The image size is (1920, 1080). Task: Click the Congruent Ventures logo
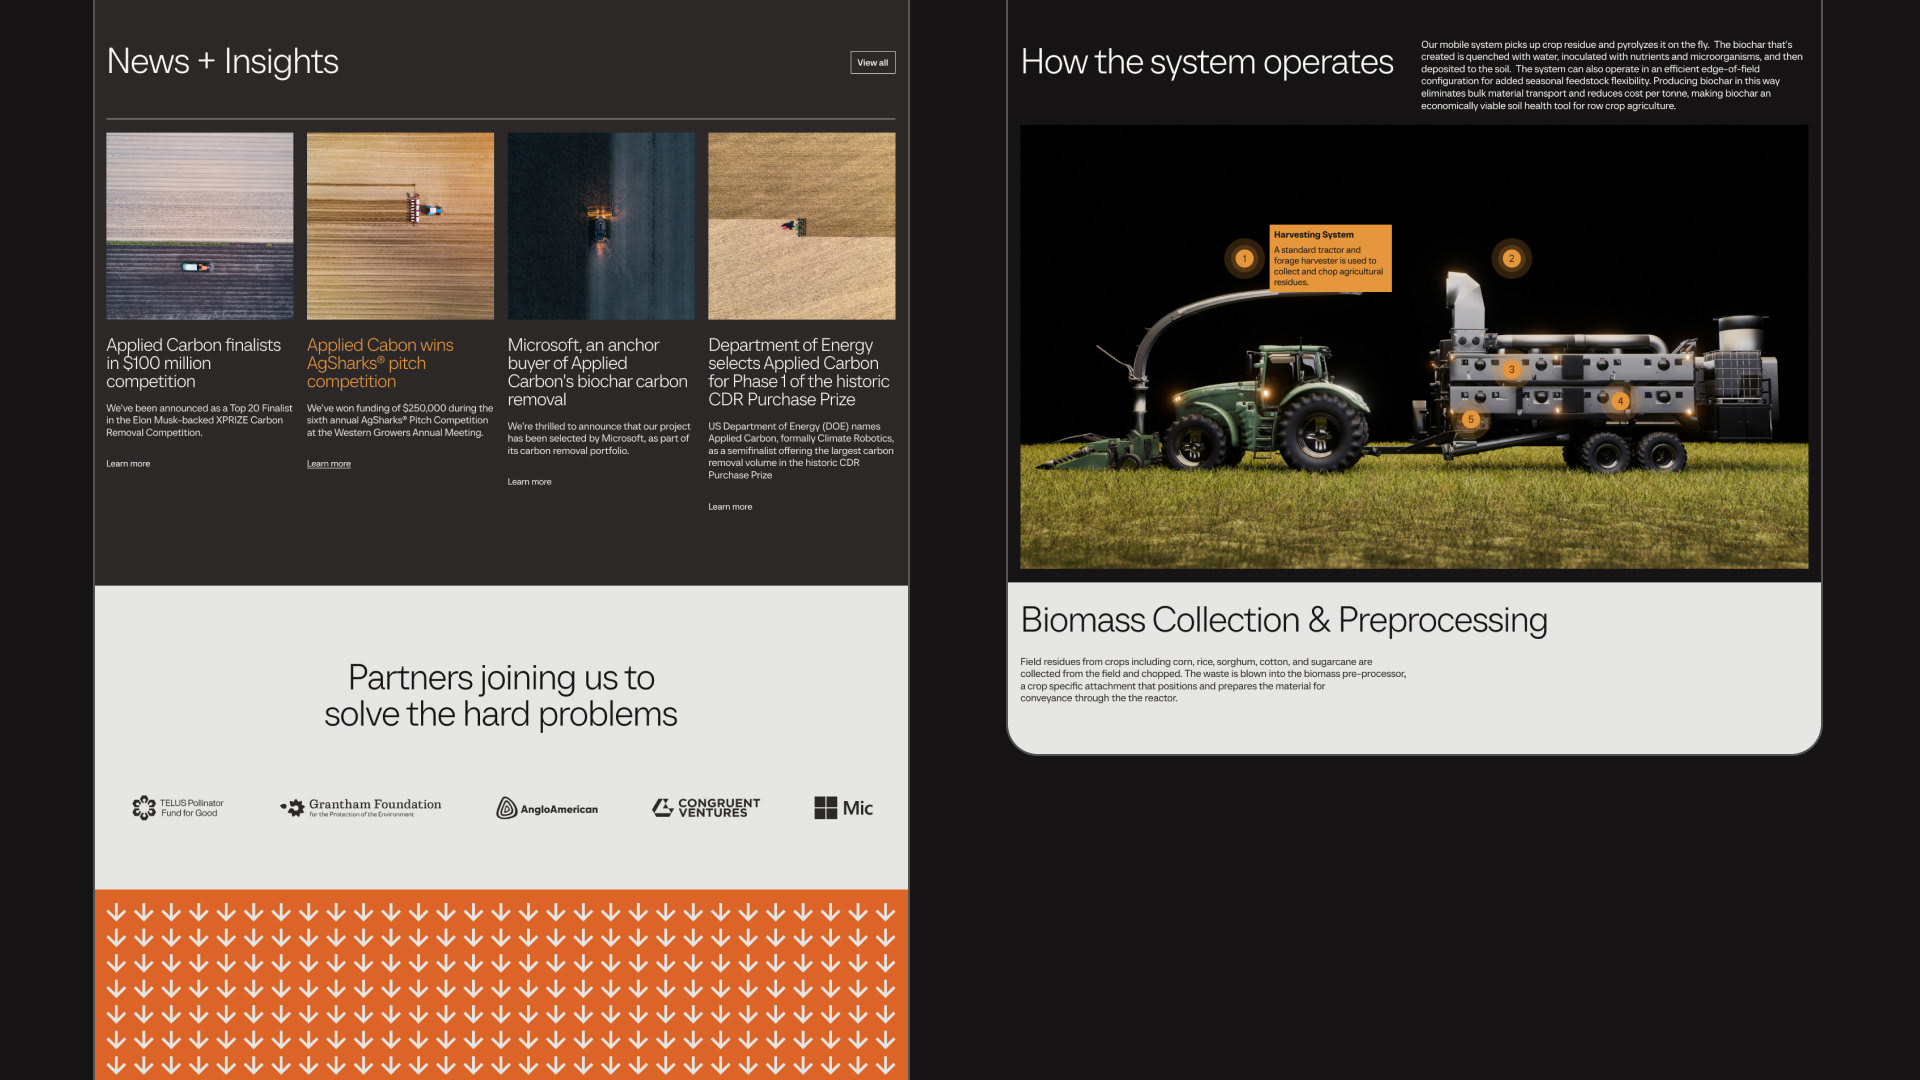coord(706,808)
